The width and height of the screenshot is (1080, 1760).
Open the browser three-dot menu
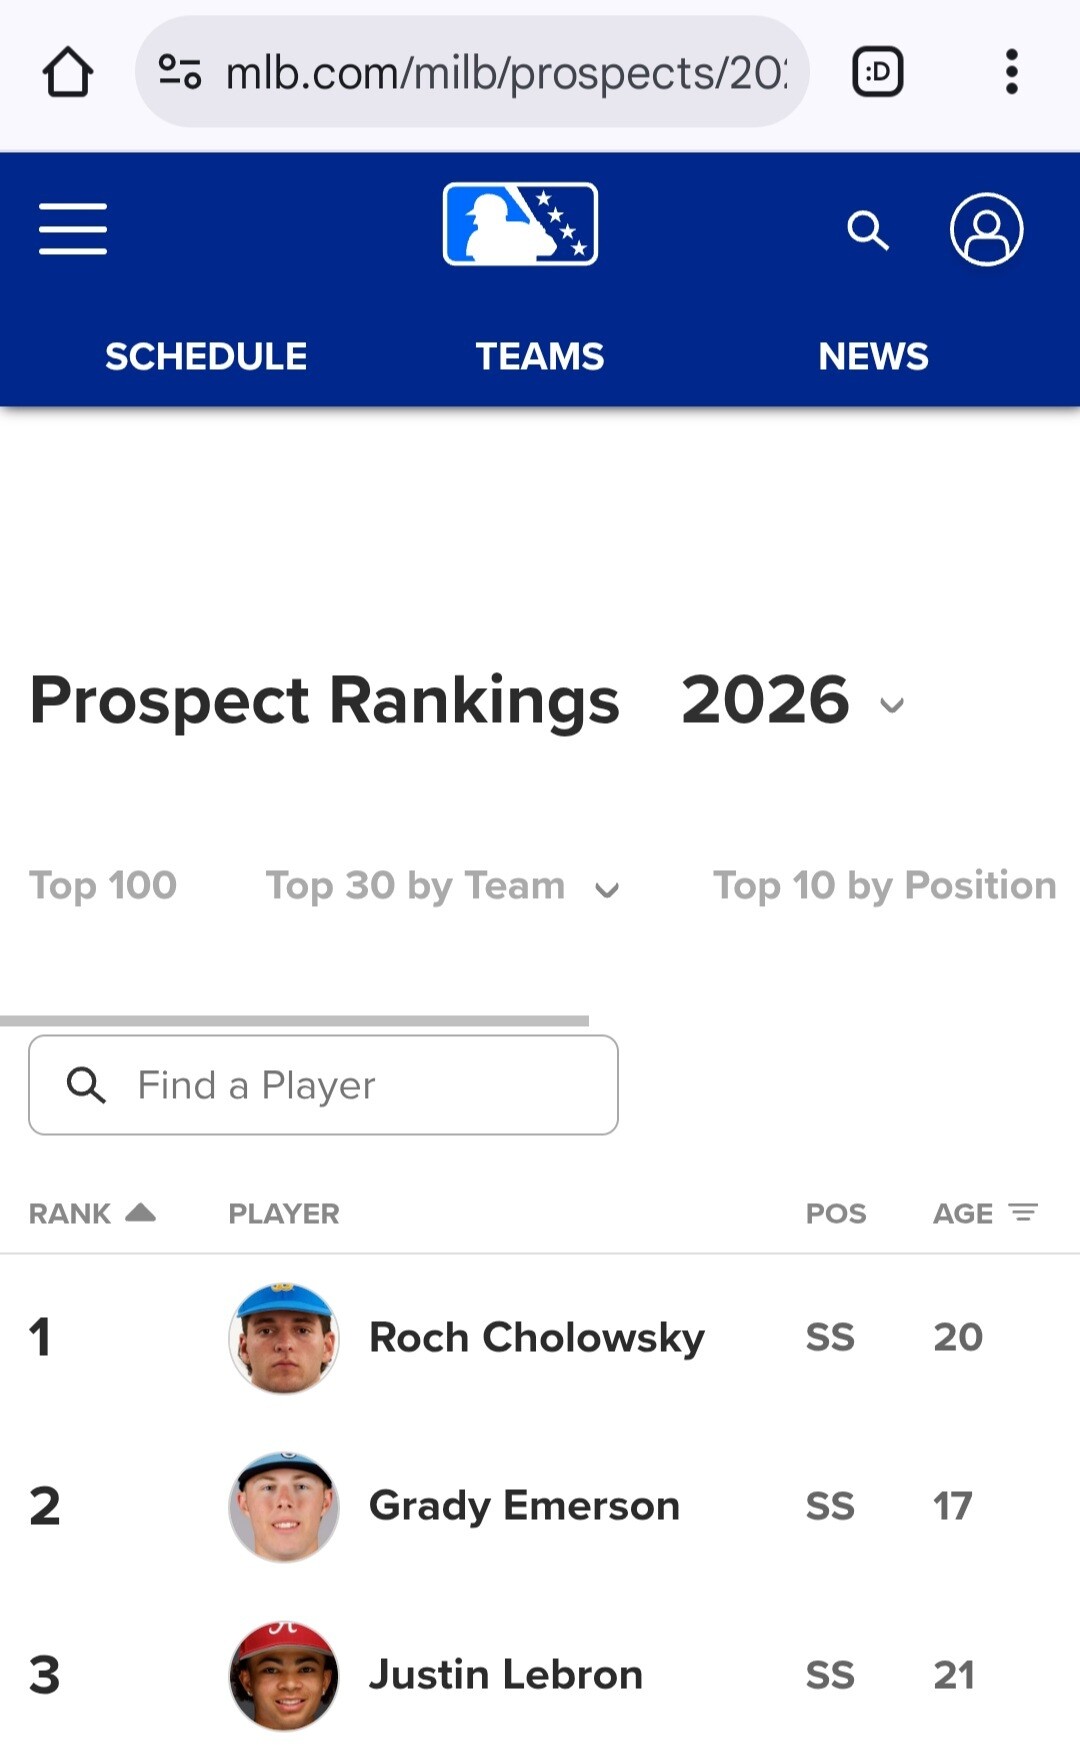[1011, 72]
